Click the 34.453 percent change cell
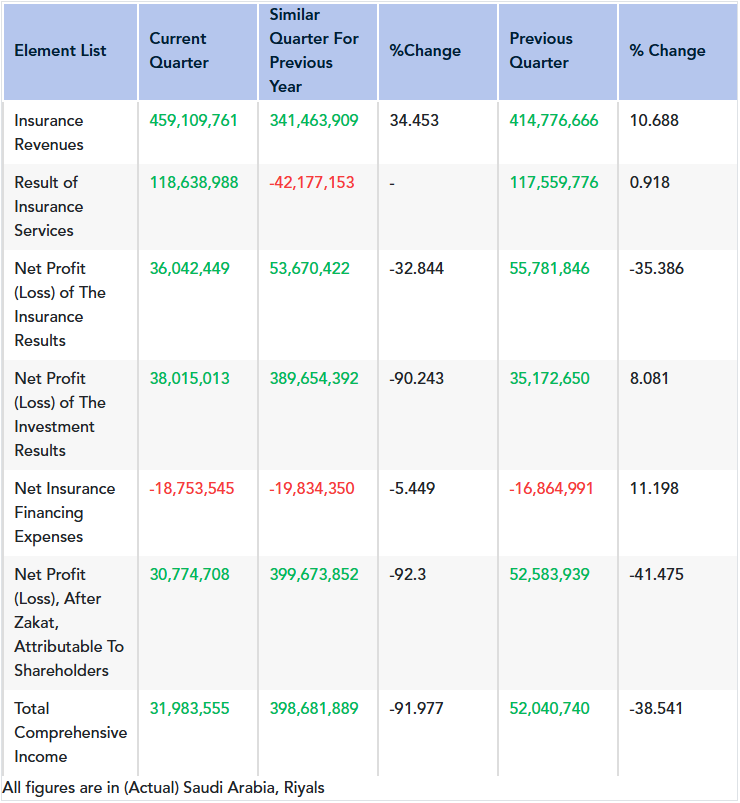This screenshot has width=740, height=803. point(414,120)
